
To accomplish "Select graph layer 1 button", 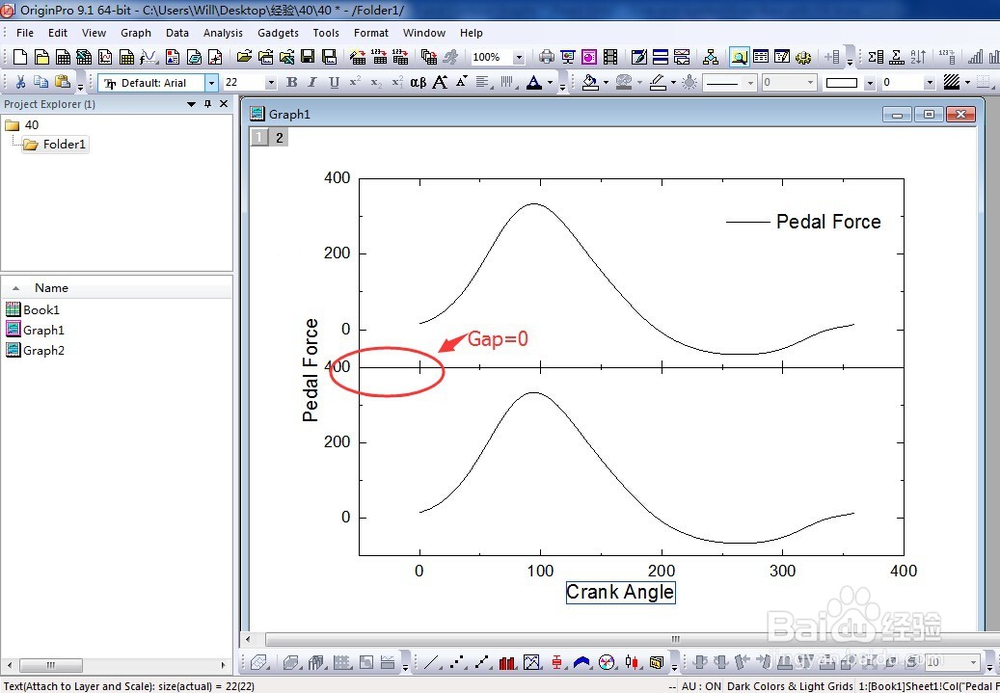I will click(x=259, y=137).
